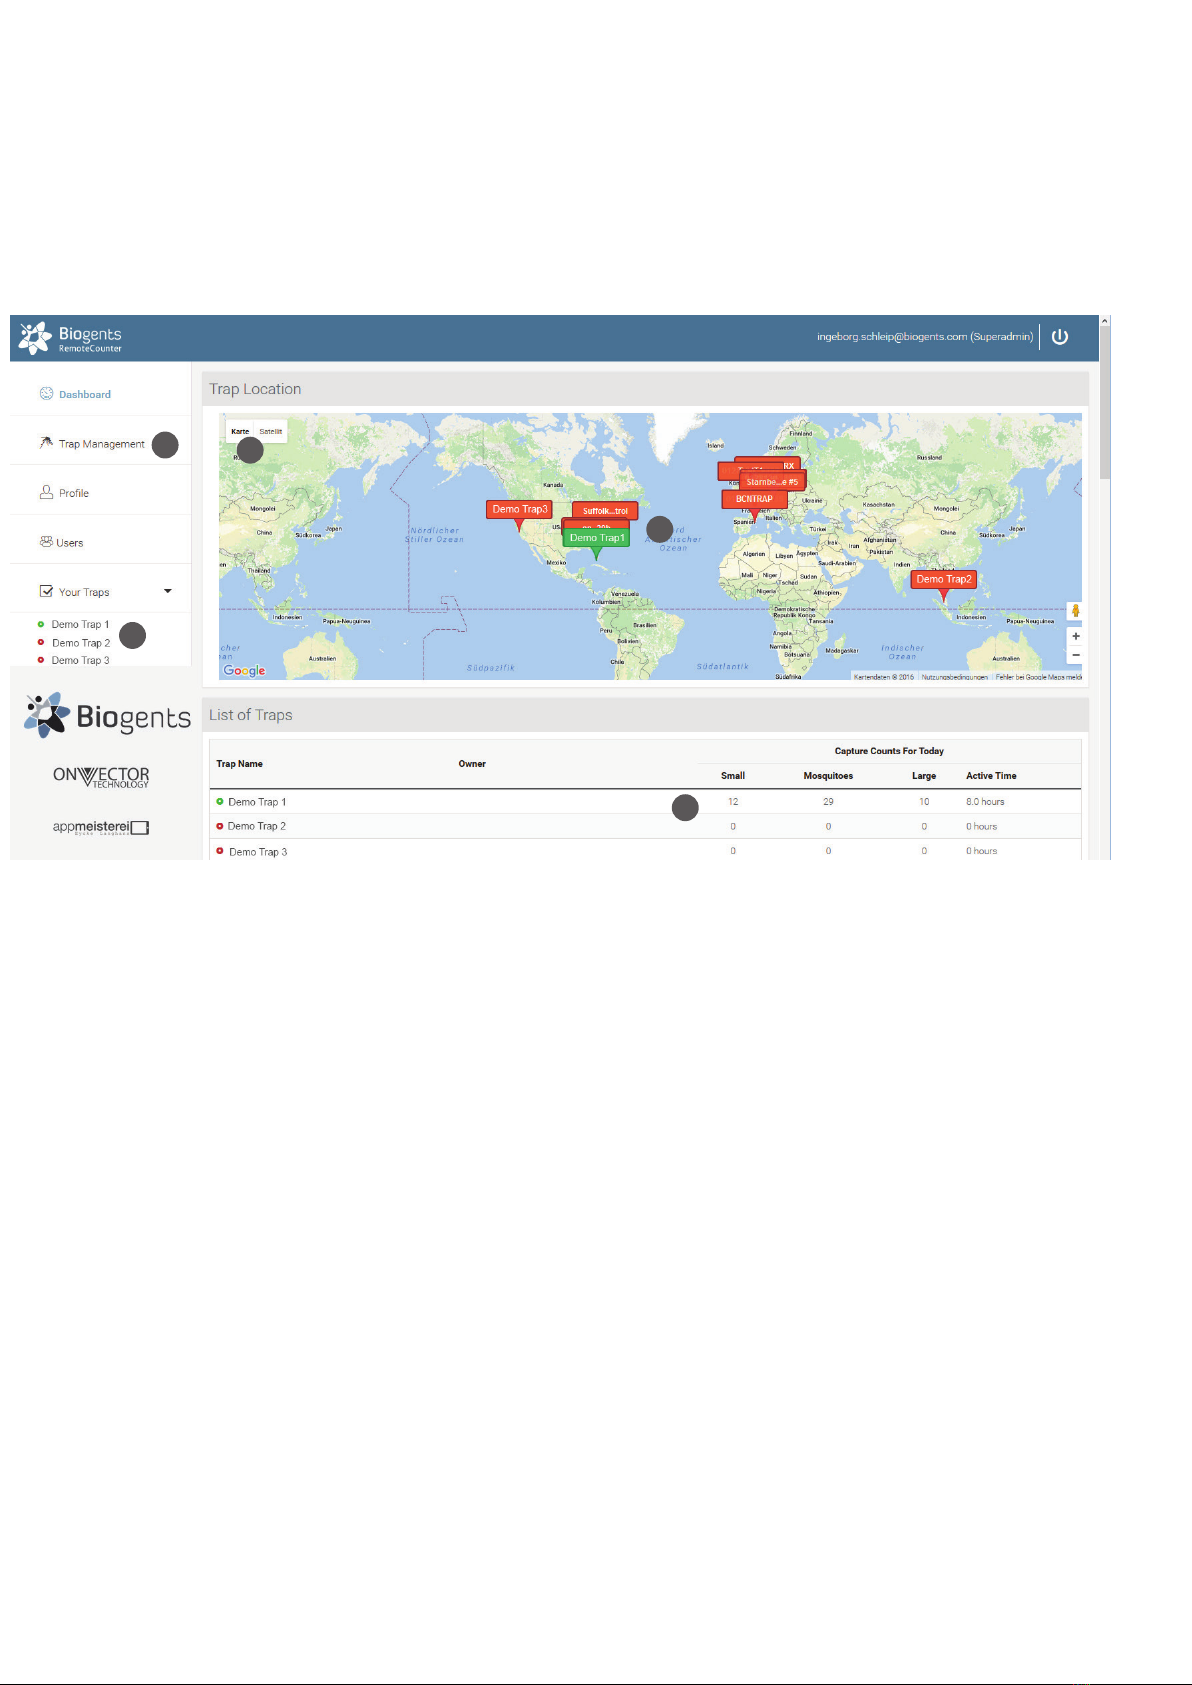
Task: Click the Trap Name column header
Action: 240,764
